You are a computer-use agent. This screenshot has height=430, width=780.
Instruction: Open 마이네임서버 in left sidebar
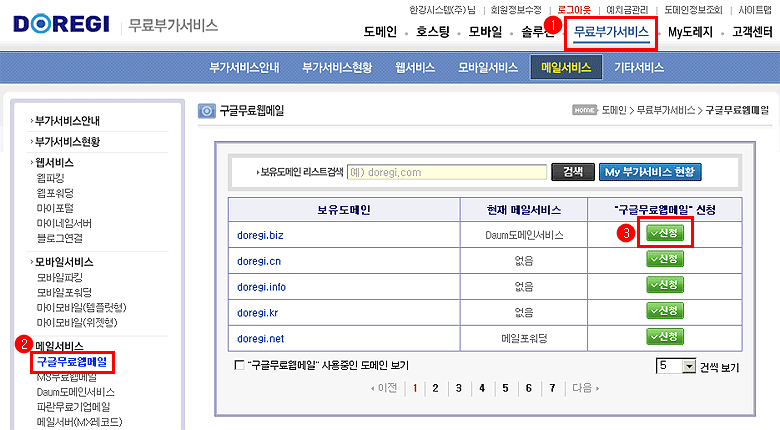pyautogui.click(x=64, y=223)
